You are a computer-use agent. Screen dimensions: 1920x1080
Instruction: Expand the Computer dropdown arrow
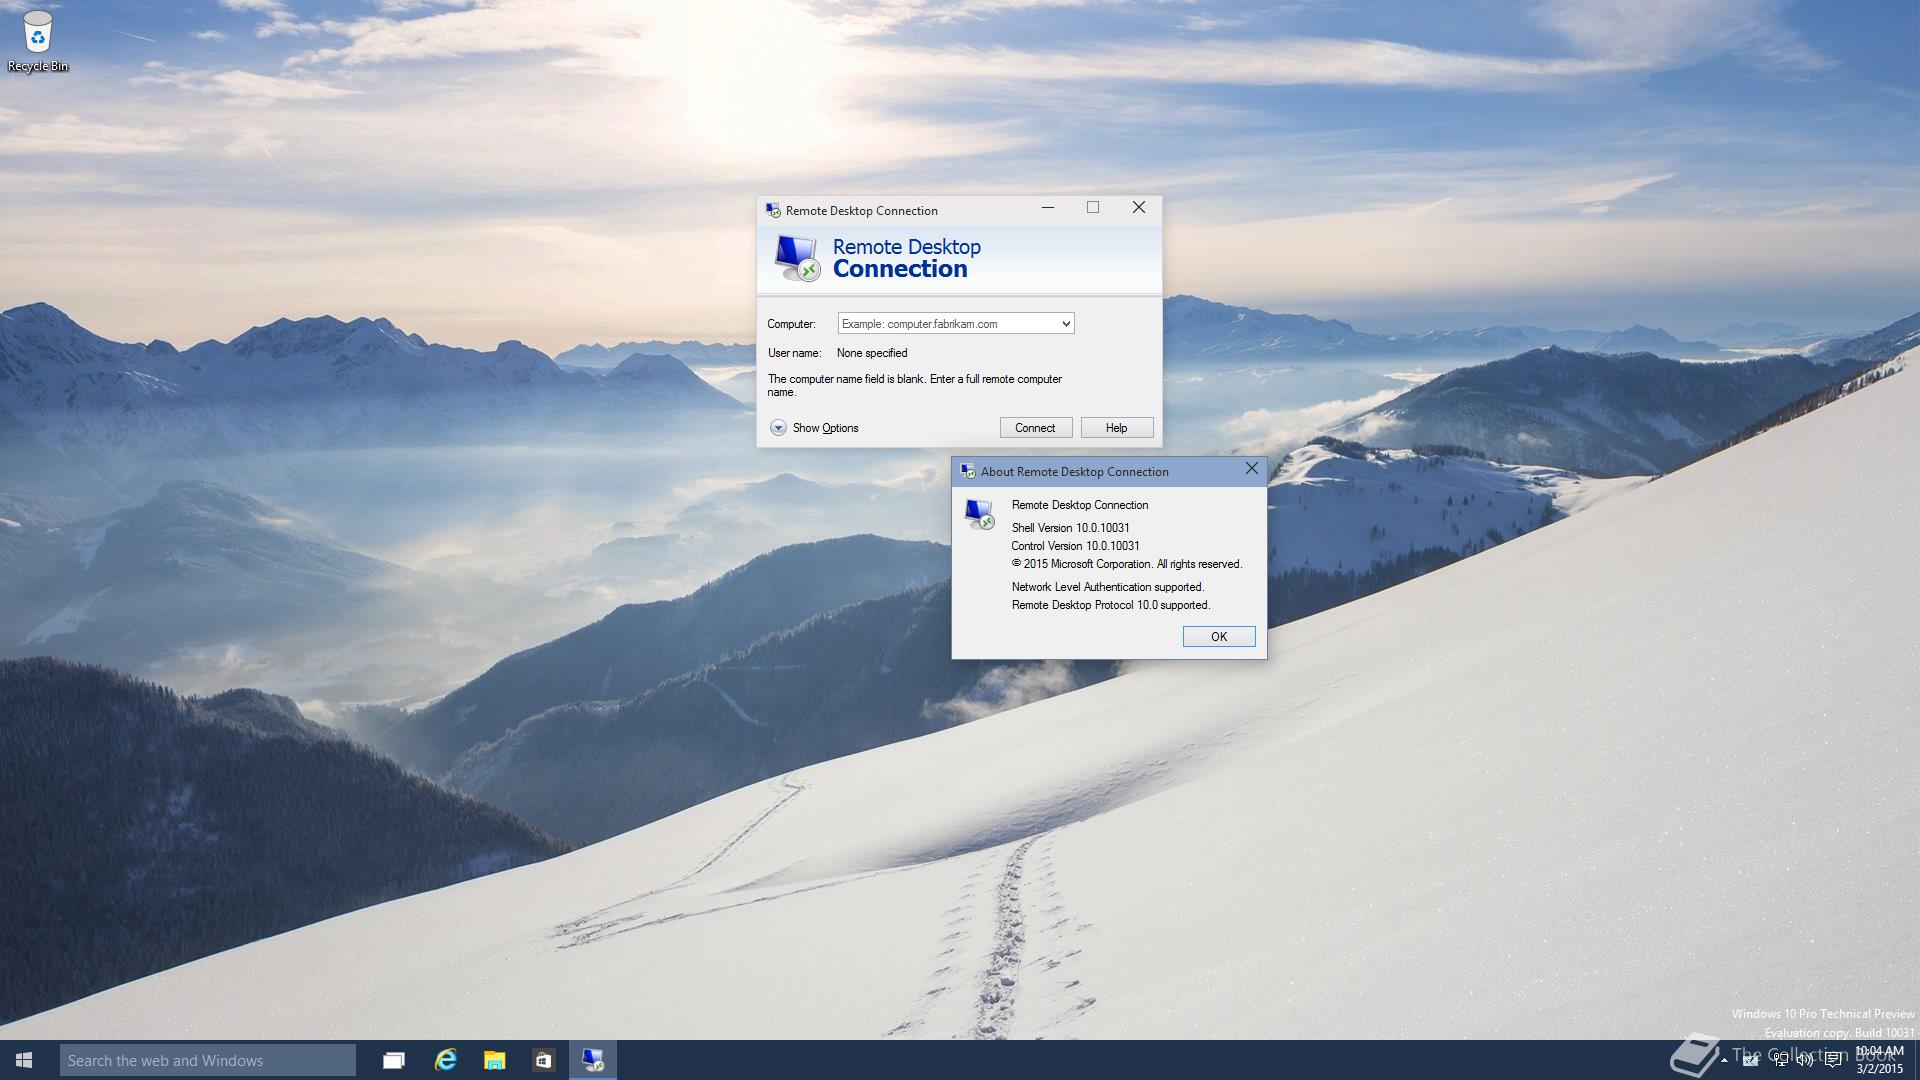point(1066,323)
